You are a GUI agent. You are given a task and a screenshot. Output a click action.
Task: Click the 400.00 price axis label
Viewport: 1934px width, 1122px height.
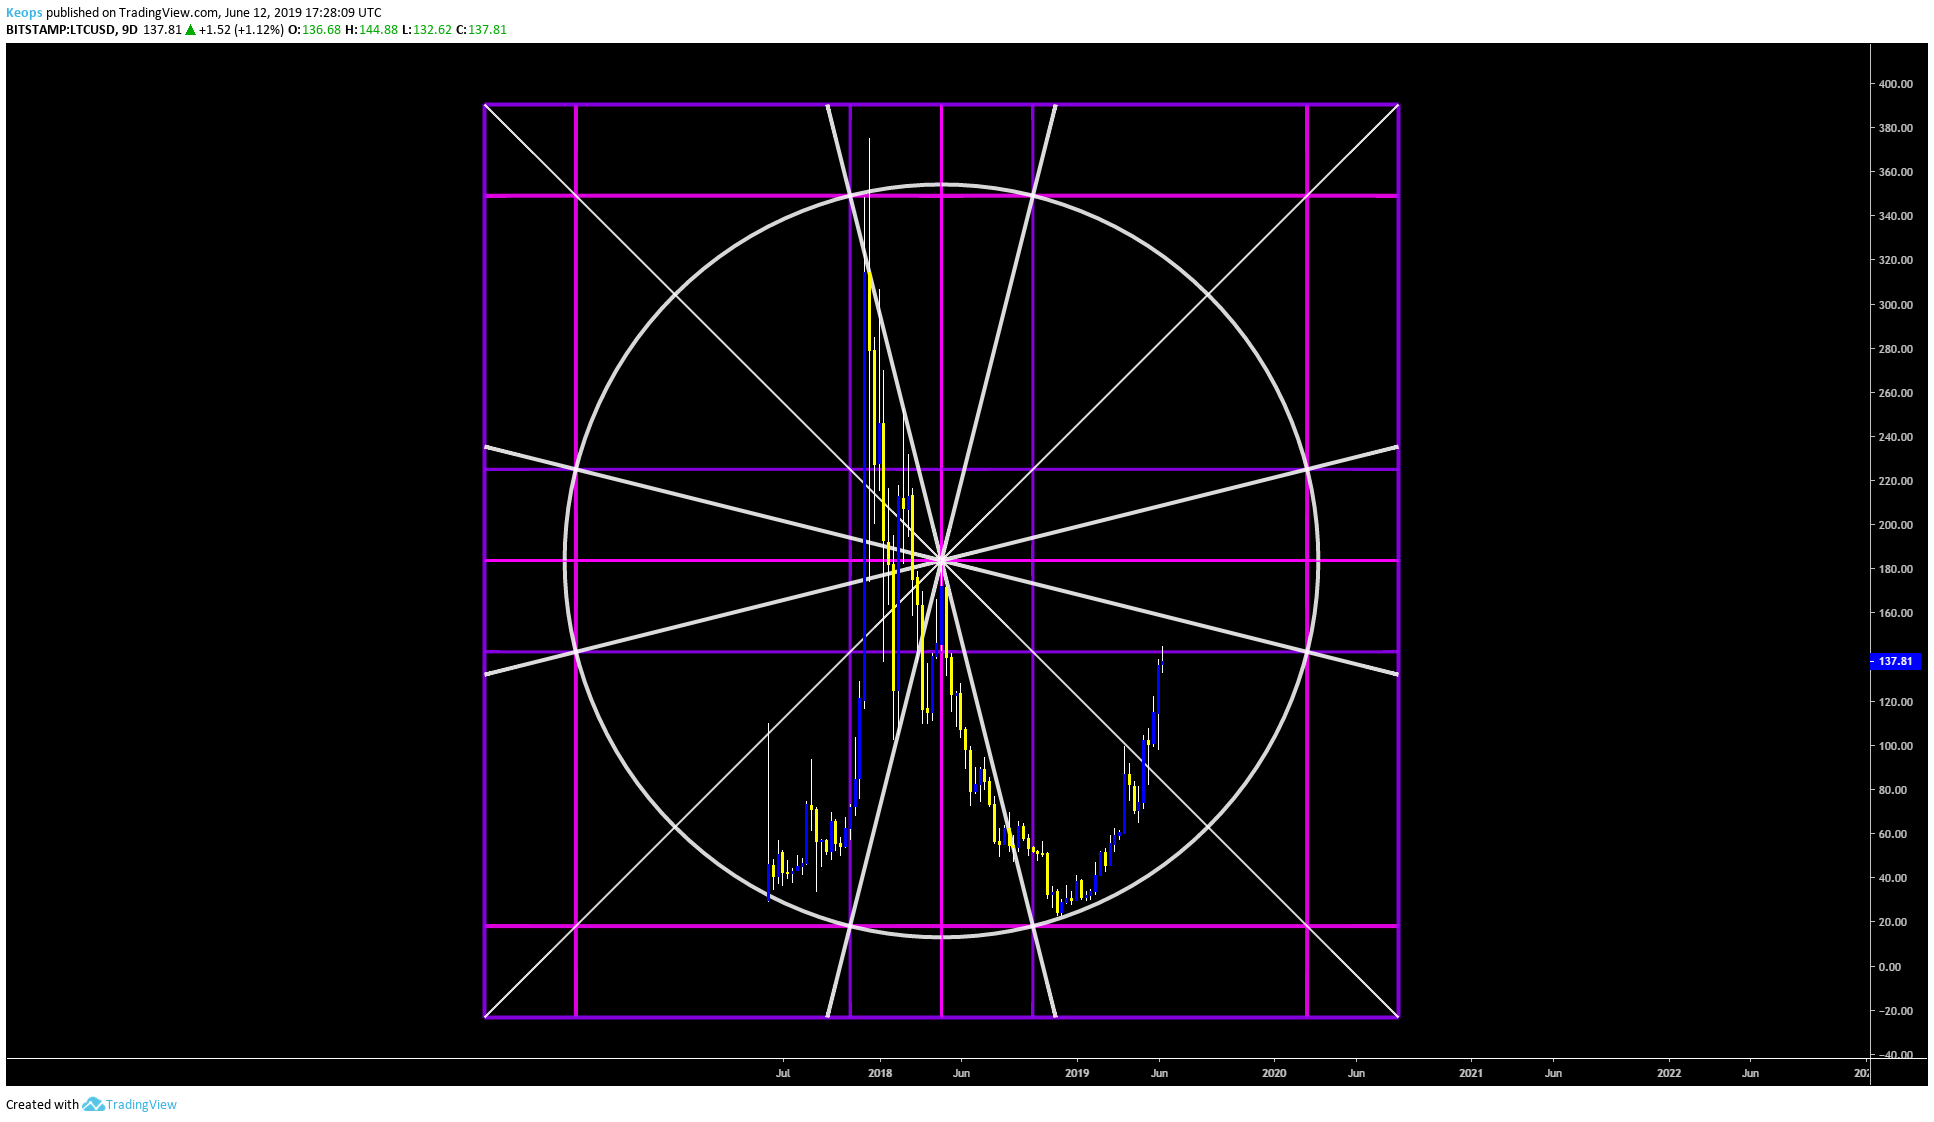tap(1895, 84)
